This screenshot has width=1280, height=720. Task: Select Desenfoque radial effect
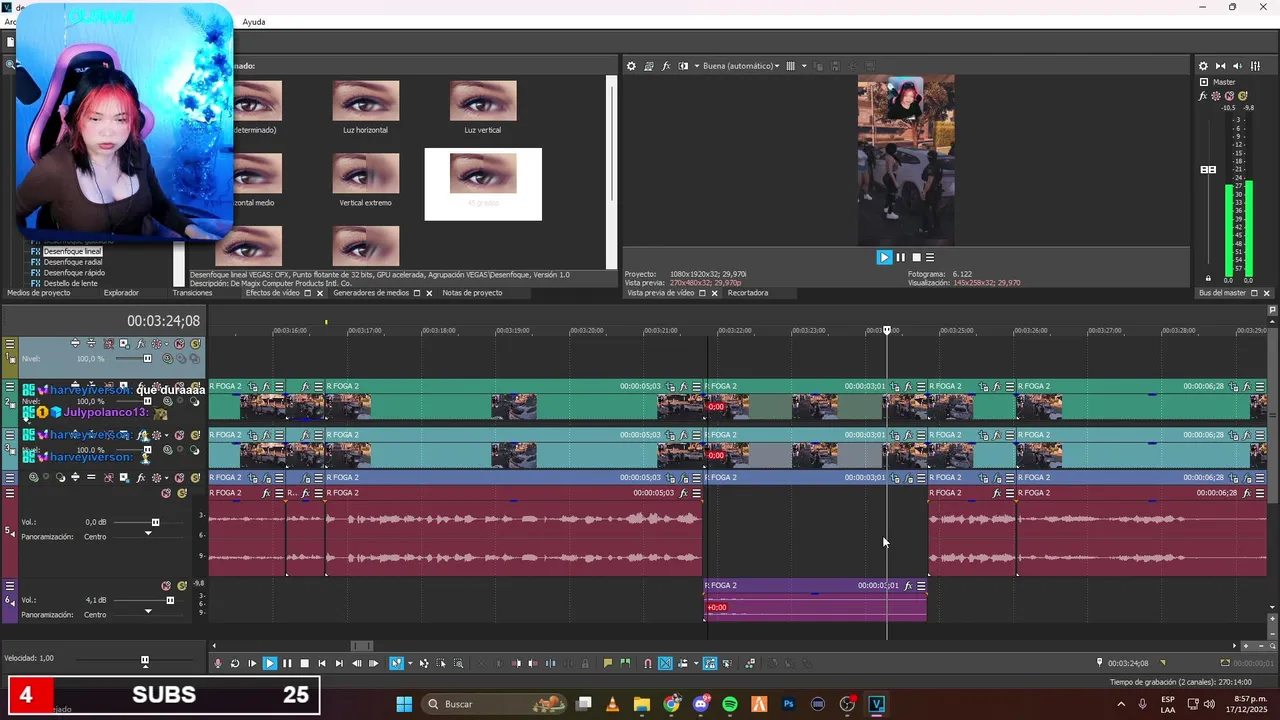tap(72, 262)
